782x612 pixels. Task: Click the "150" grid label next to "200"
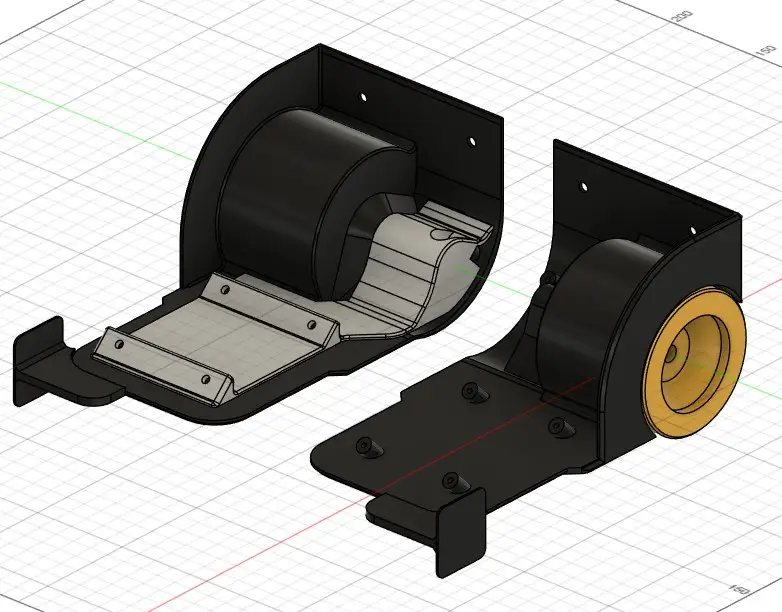[x=765, y=50]
